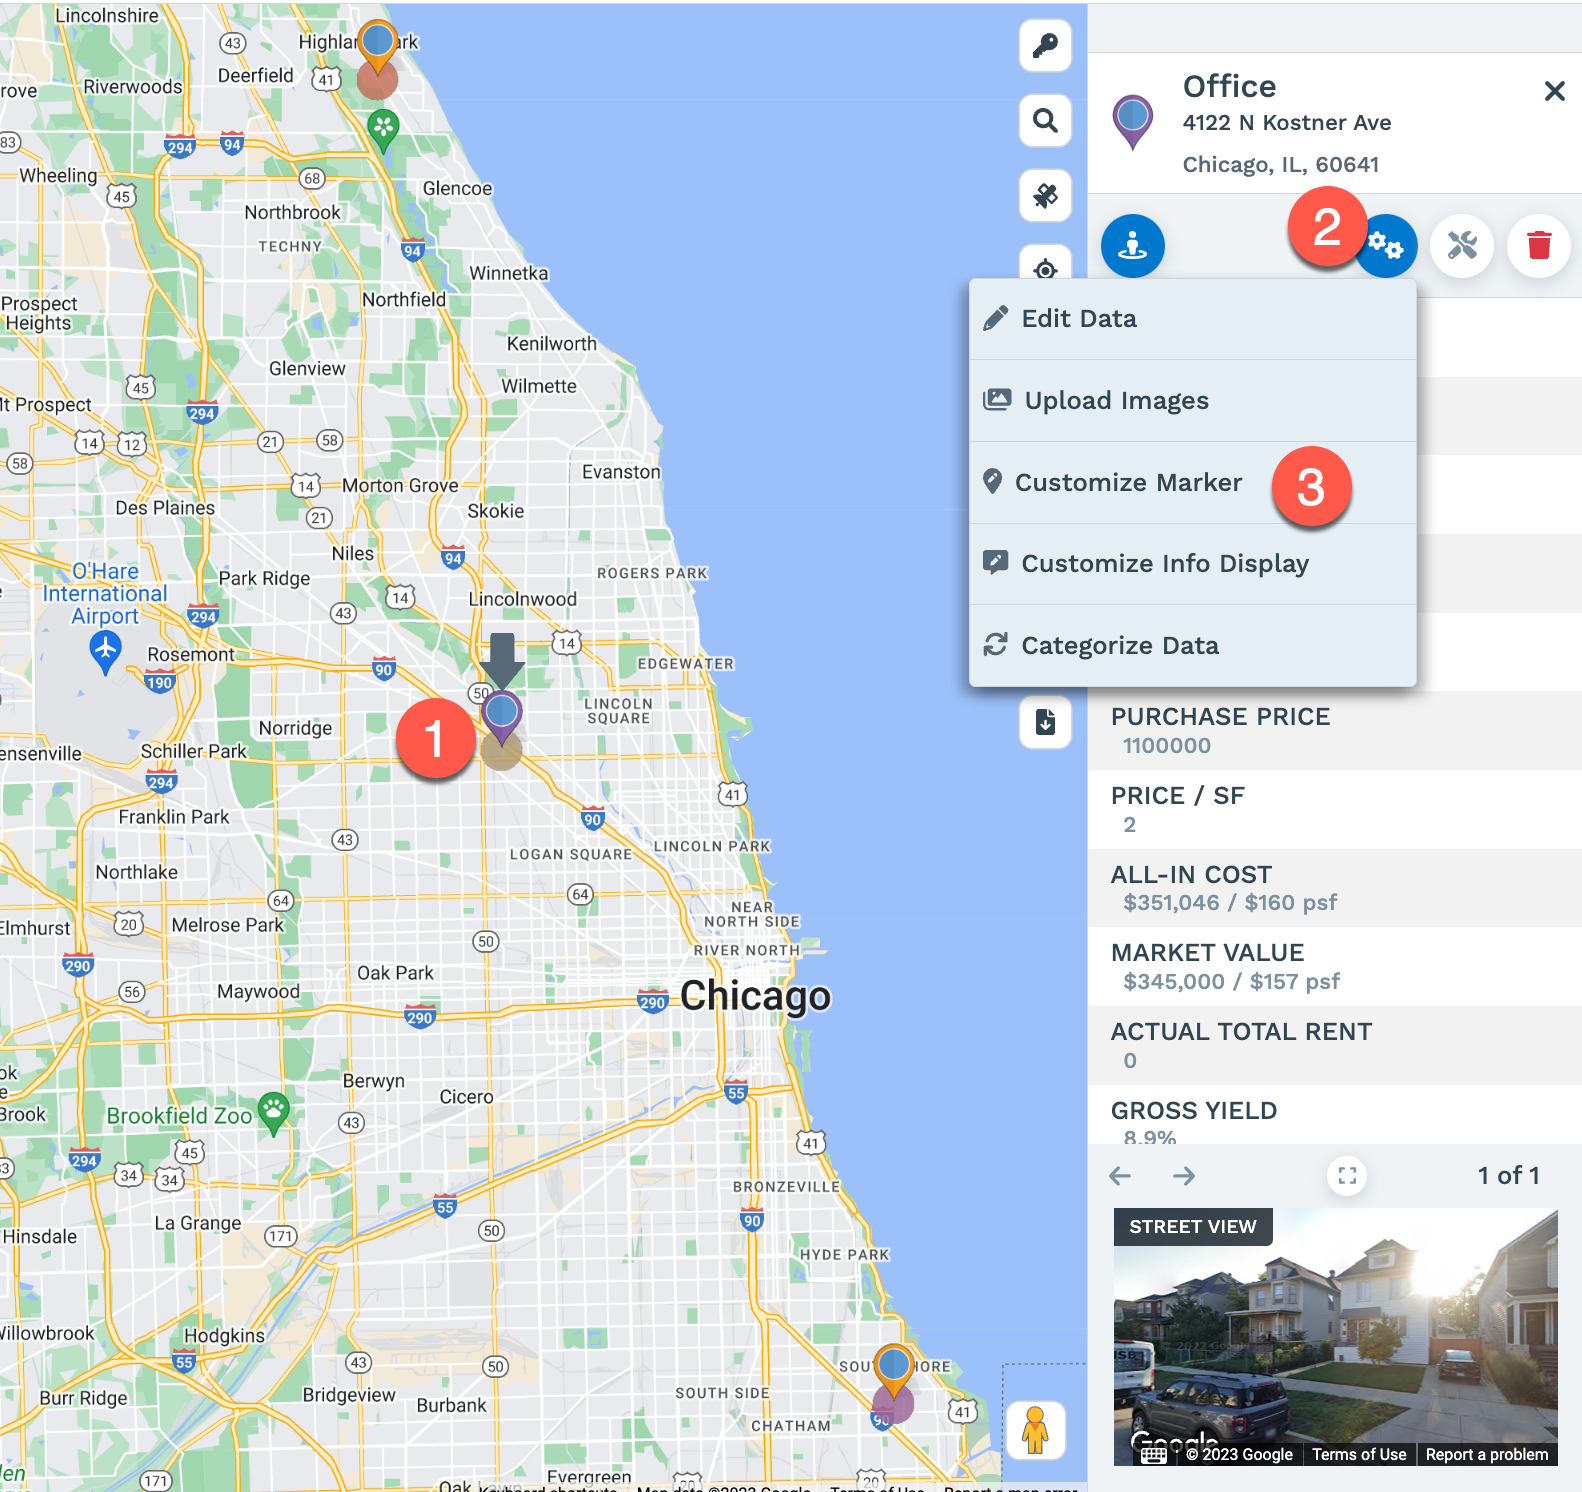Image resolution: width=1582 pixels, height=1492 pixels.
Task: Click Report a problem link
Action: coord(1487,1455)
